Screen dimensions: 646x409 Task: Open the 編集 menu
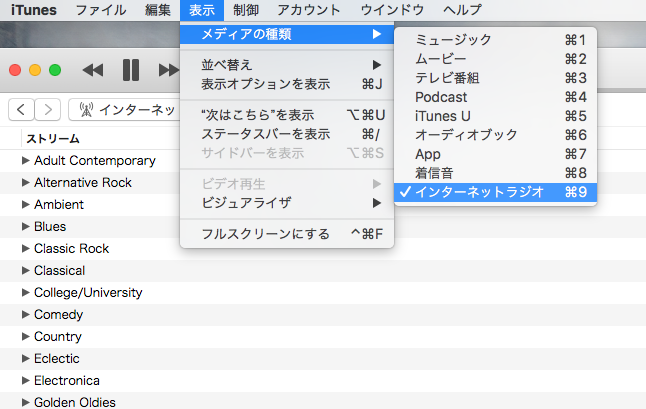[x=158, y=10]
